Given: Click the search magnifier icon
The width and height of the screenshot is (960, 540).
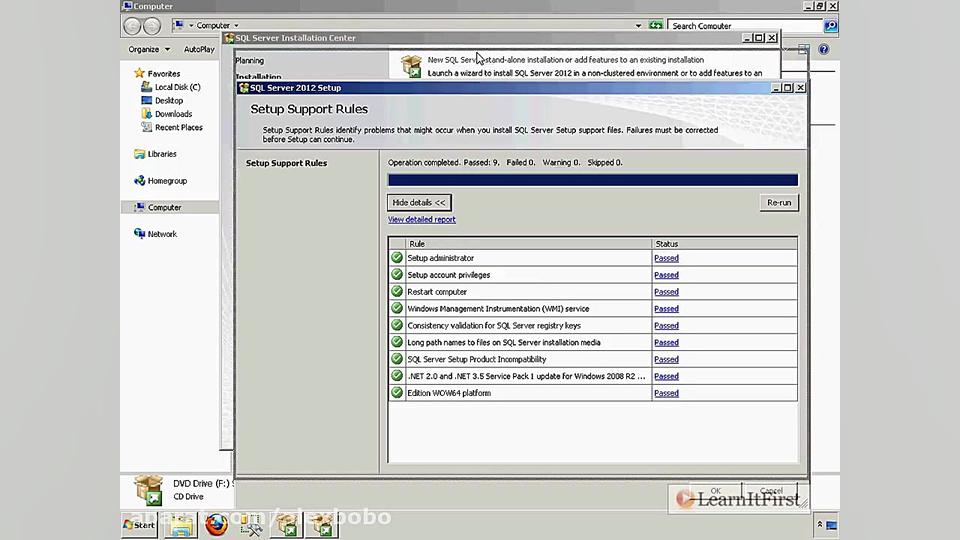Looking at the screenshot, I should [x=830, y=26].
